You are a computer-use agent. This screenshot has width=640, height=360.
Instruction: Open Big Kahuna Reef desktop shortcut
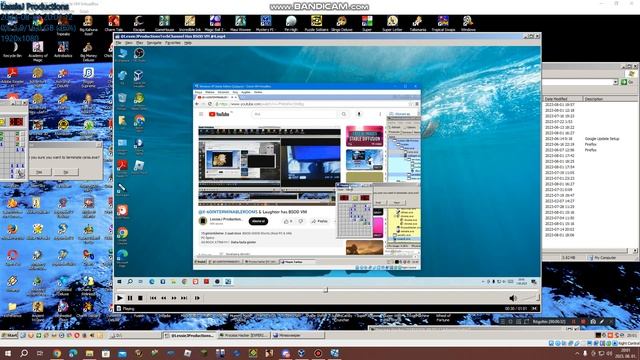[89, 24]
